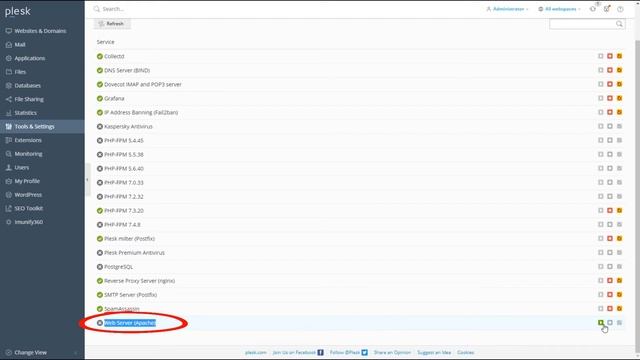Stop the Grafana service
This screenshot has width=640, height=360.
tap(610, 98)
